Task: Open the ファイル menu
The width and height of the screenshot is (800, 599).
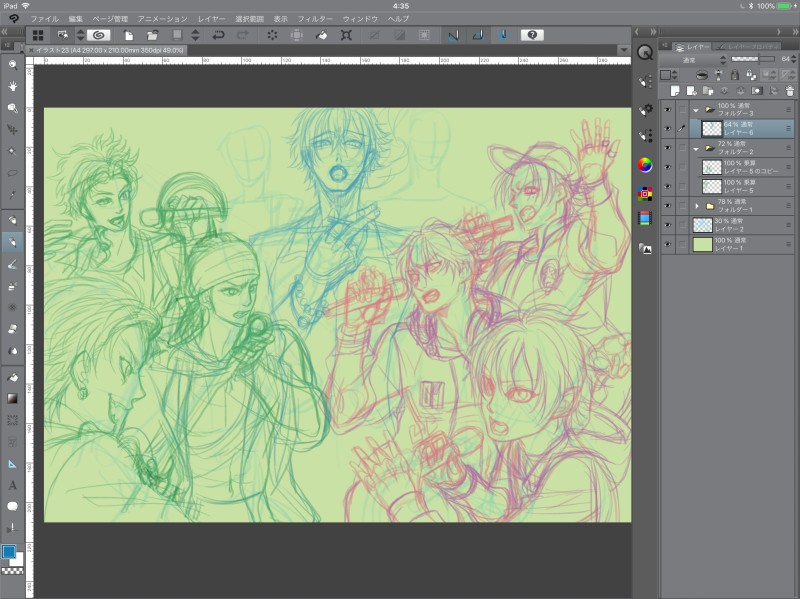Action: (x=44, y=19)
